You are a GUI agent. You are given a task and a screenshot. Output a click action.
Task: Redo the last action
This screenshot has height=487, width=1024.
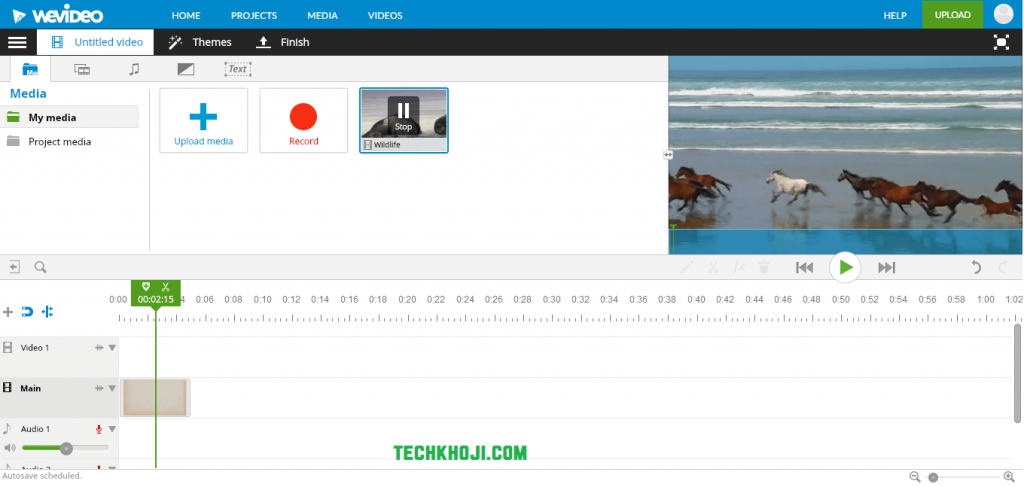(x=1003, y=267)
